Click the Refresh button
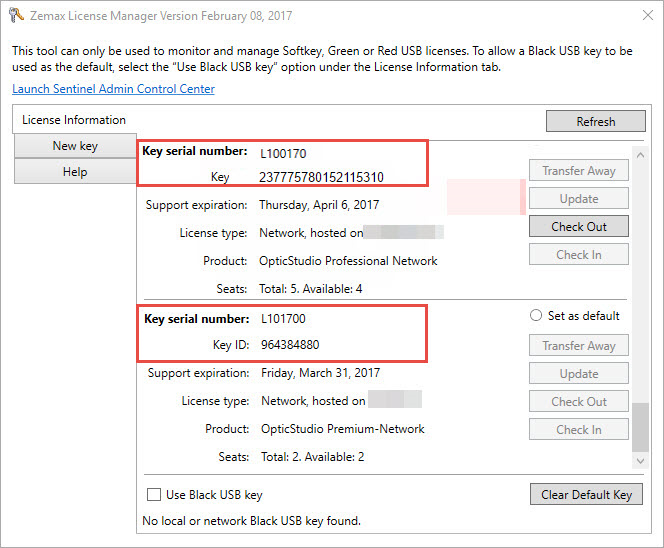664x548 pixels. point(595,122)
